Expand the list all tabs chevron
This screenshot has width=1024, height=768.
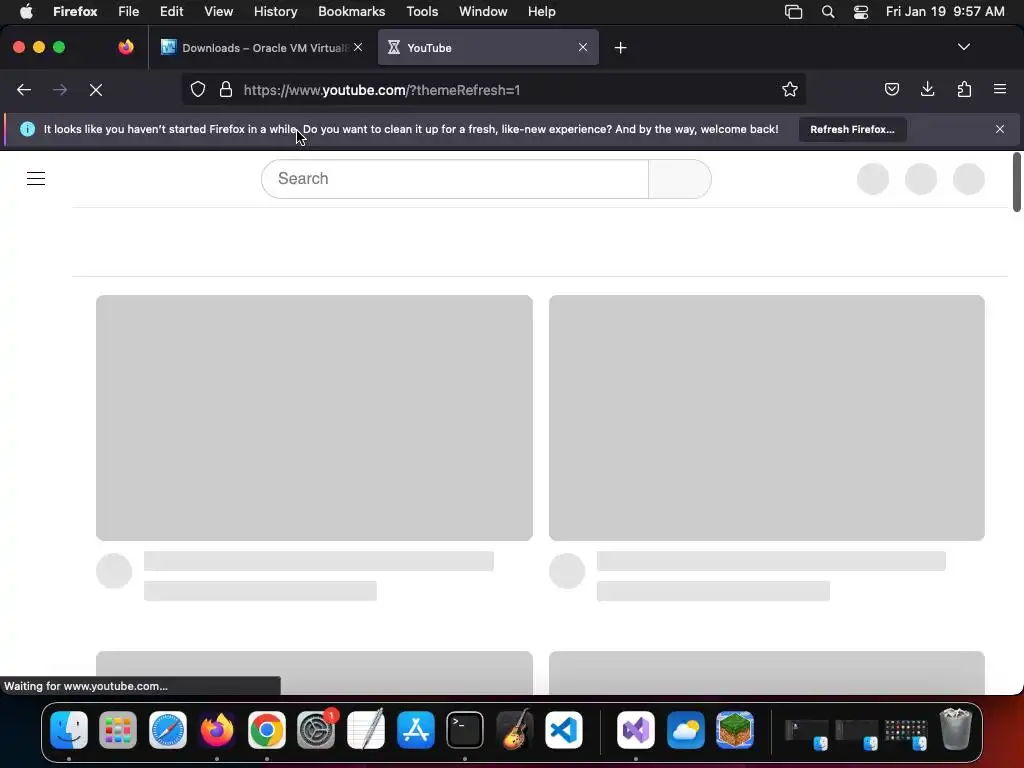pos(963,47)
